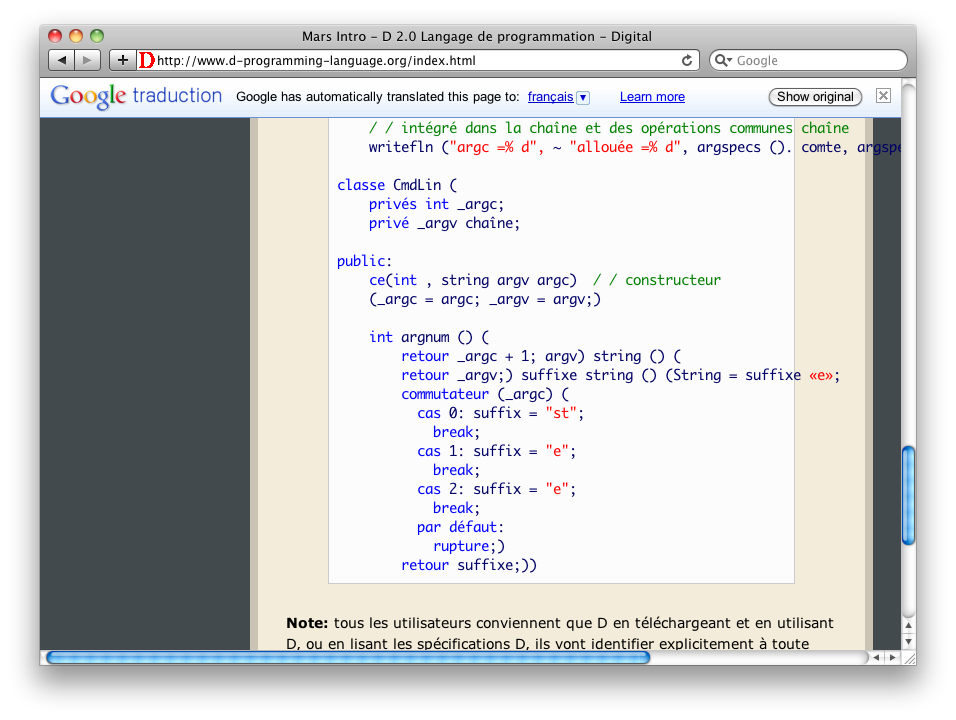This screenshot has height=720, width=956.
Task: Click the URL address field
Action: (418, 60)
